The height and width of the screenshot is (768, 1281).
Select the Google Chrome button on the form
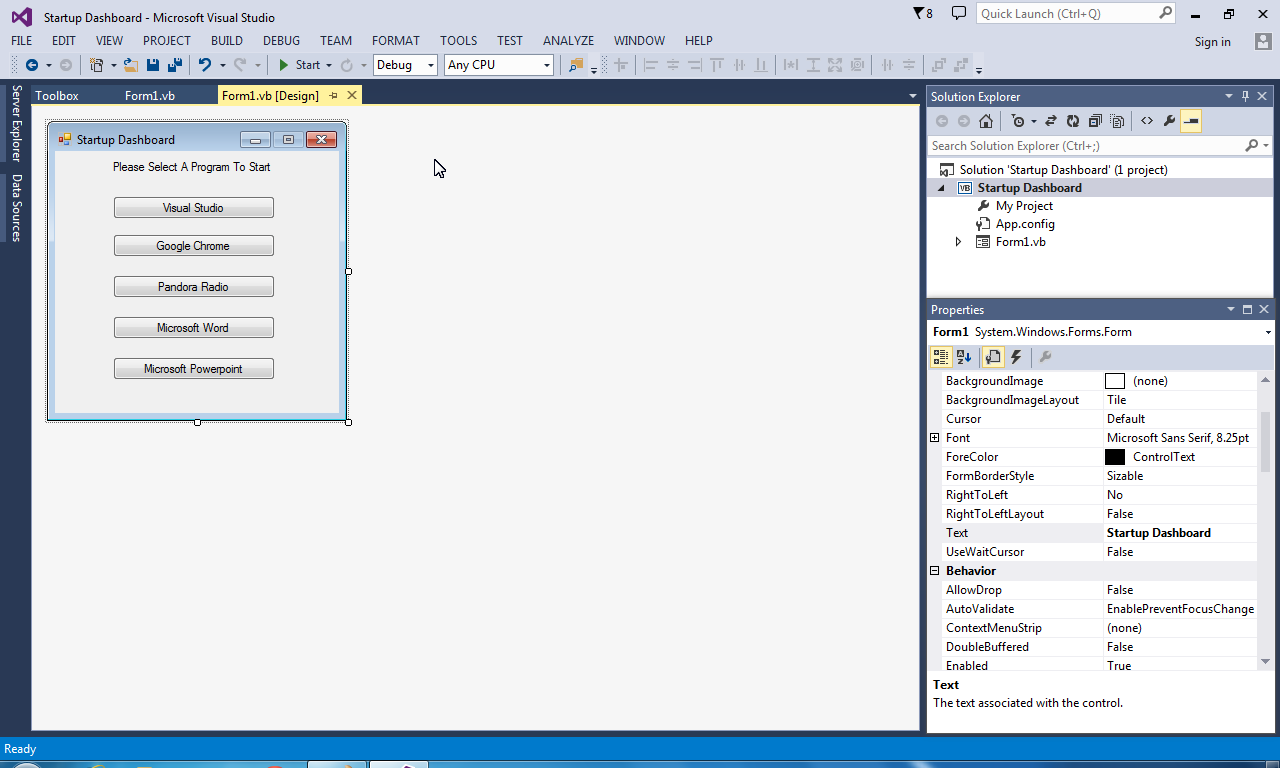[x=194, y=246]
